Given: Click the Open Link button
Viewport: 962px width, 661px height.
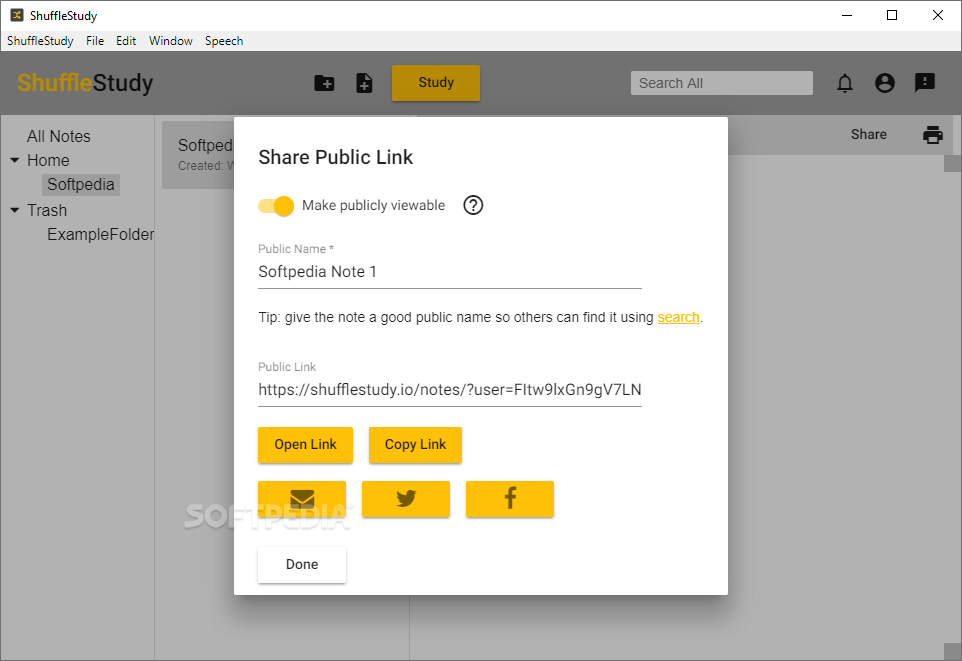Looking at the screenshot, I should point(306,444).
